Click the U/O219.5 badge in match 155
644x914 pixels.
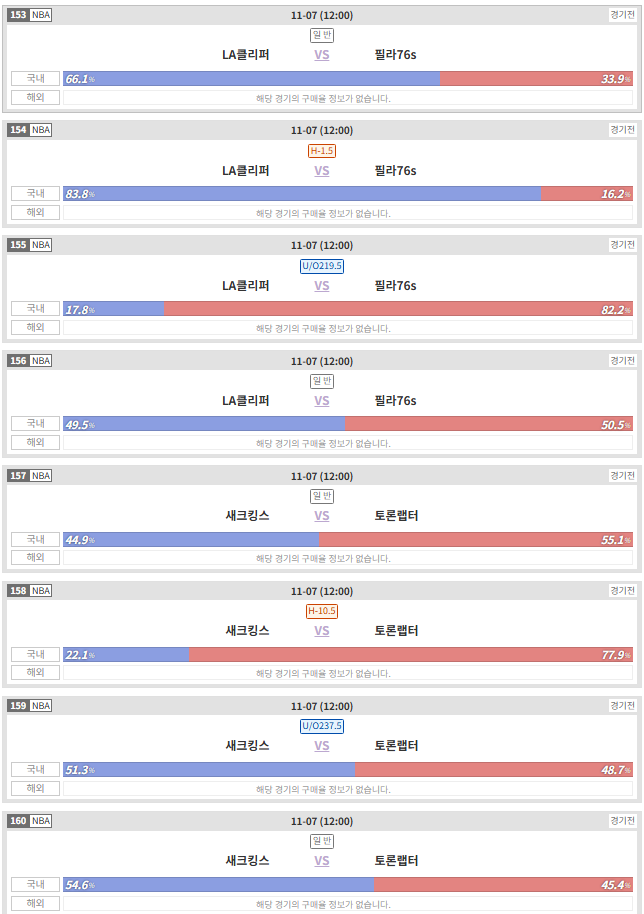pyautogui.click(x=322, y=266)
